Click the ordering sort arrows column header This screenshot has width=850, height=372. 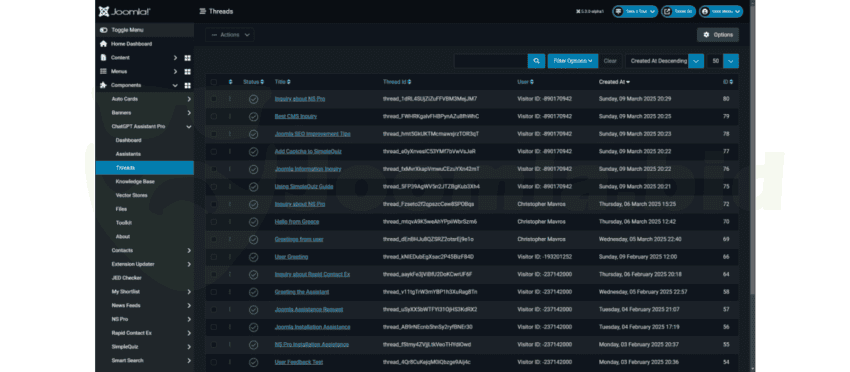point(230,82)
